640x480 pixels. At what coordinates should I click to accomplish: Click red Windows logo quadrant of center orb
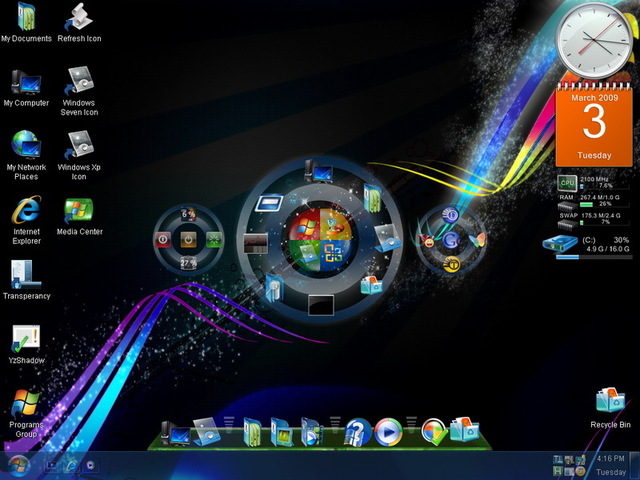tap(304, 225)
